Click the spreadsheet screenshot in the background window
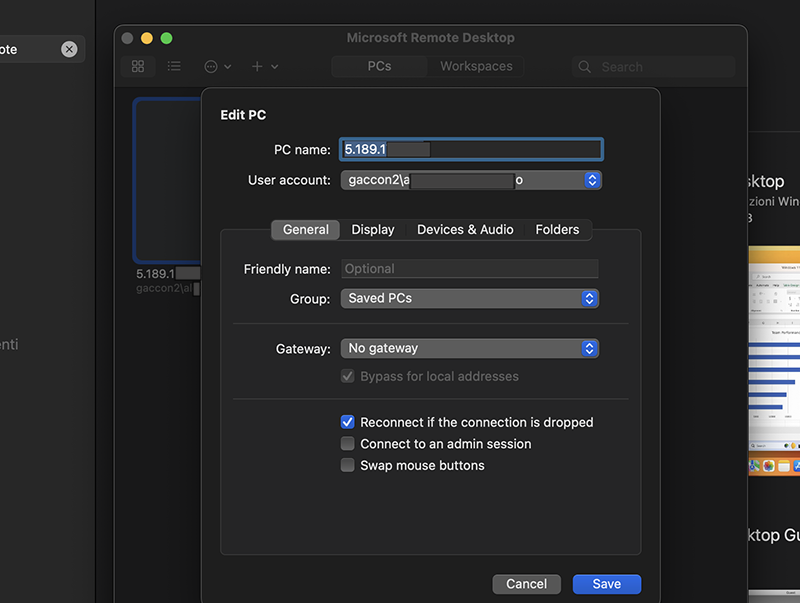 [774, 361]
